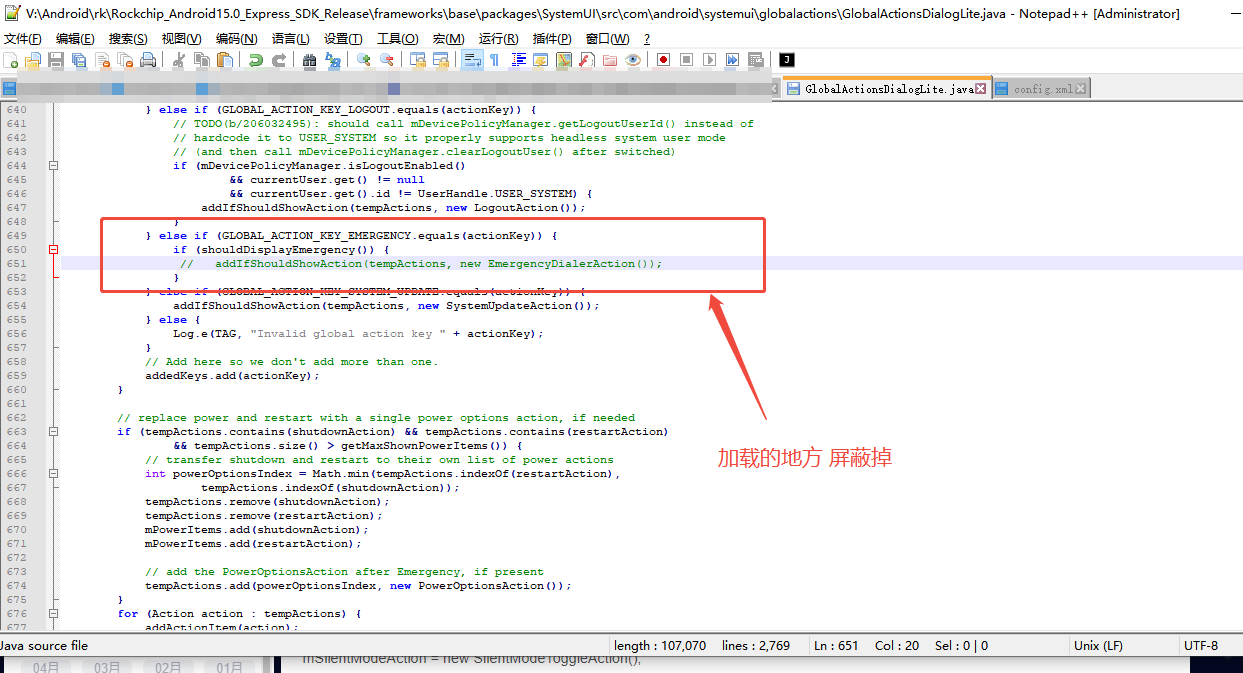Image resolution: width=1243 pixels, height=673 pixels.
Task: Toggle synchronized horizontal scrolling icon
Action: tap(441, 60)
